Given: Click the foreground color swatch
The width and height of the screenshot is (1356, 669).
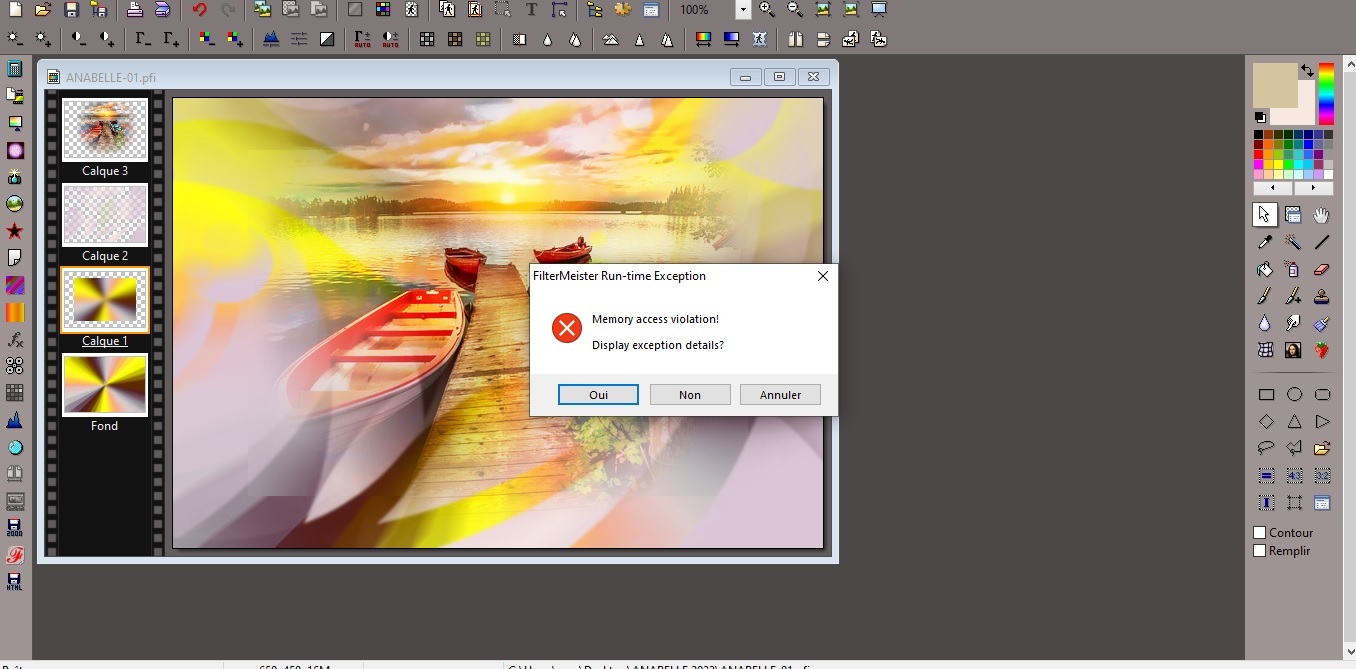Looking at the screenshot, I should point(1273,84).
